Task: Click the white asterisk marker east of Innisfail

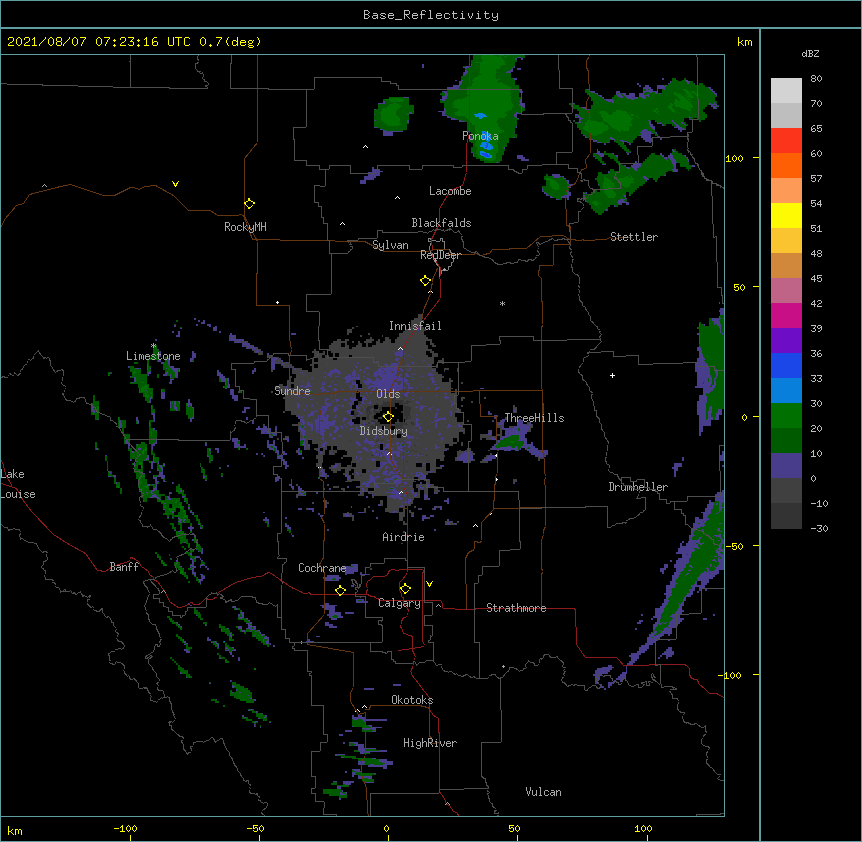Action: pos(502,303)
